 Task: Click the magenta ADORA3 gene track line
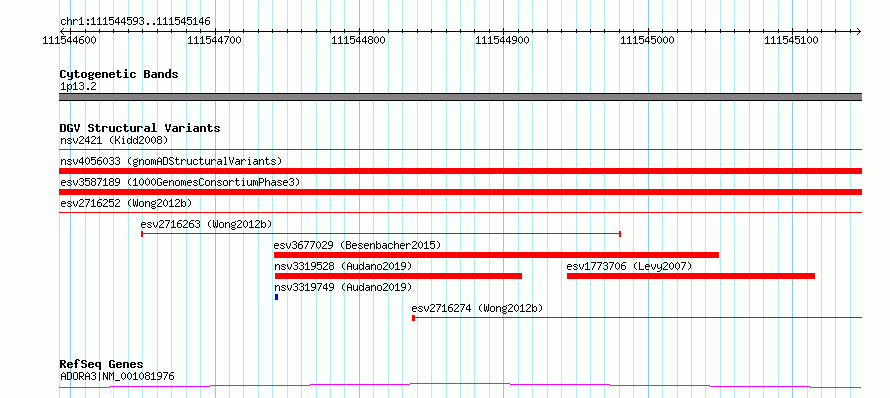(x=460, y=386)
